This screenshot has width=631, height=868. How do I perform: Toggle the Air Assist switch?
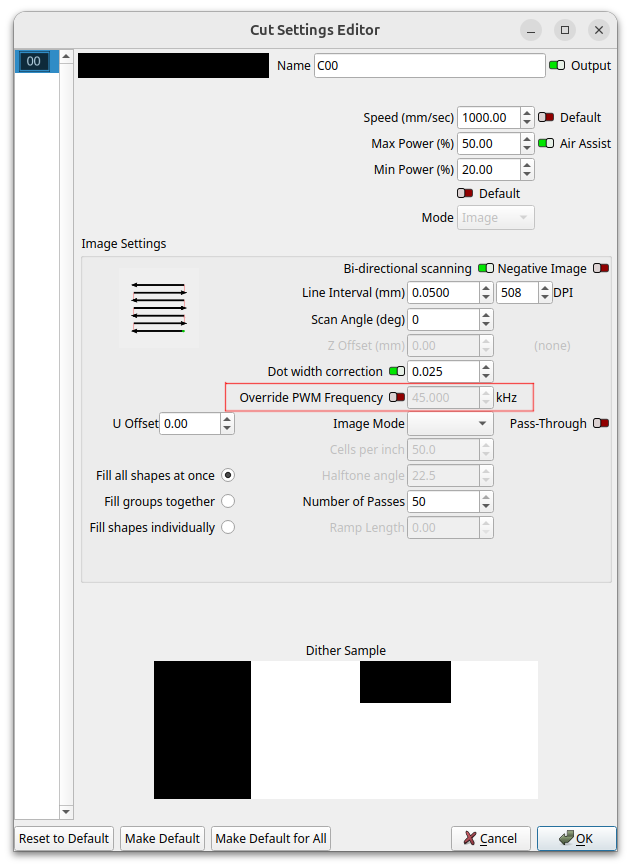546,143
